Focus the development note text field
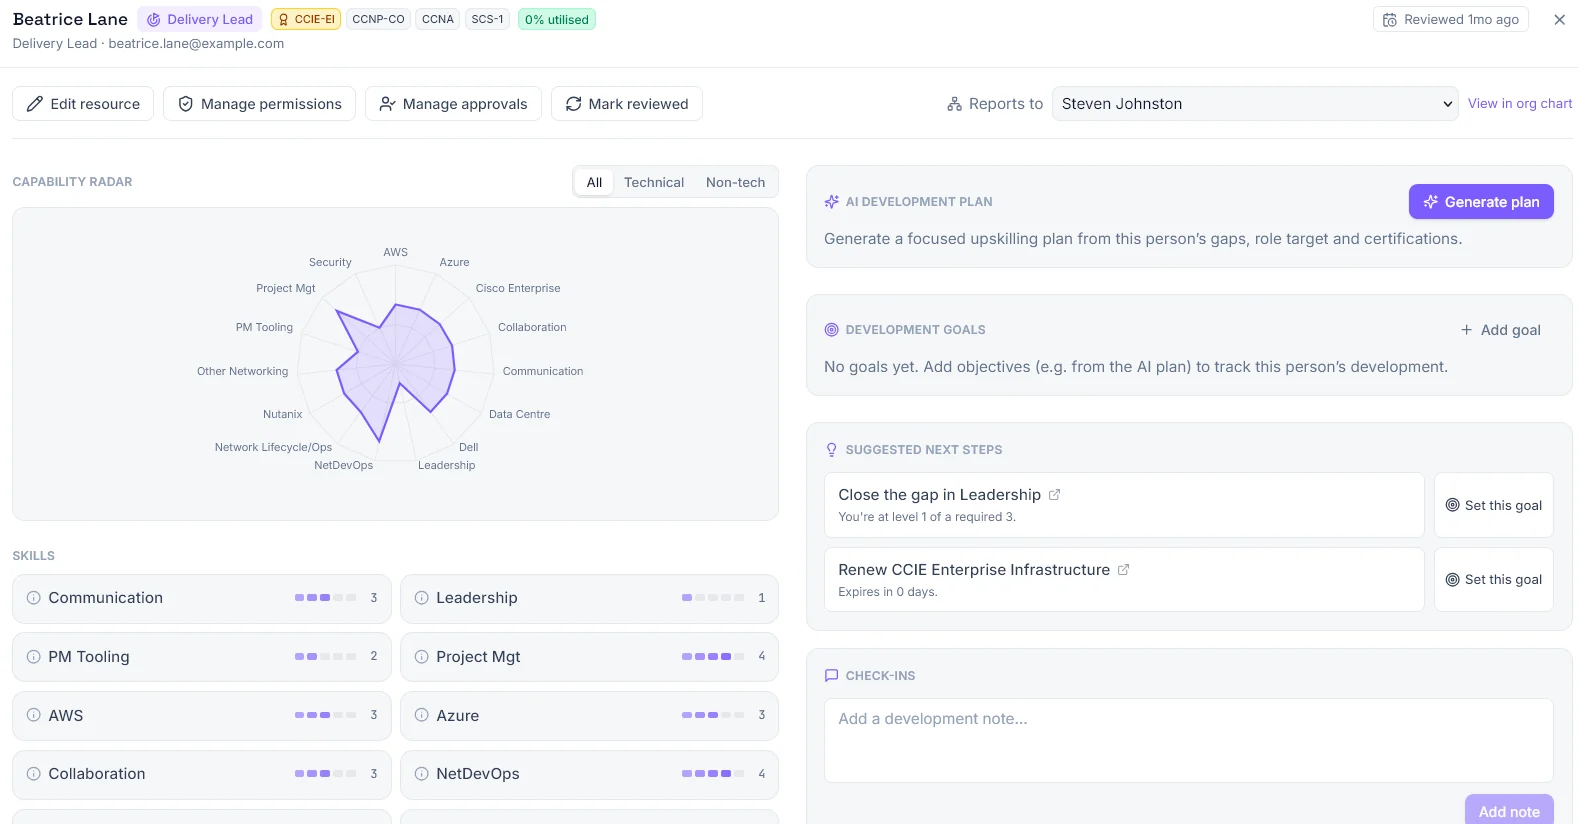This screenshot has width=1578, height=824. [1189, 740]
